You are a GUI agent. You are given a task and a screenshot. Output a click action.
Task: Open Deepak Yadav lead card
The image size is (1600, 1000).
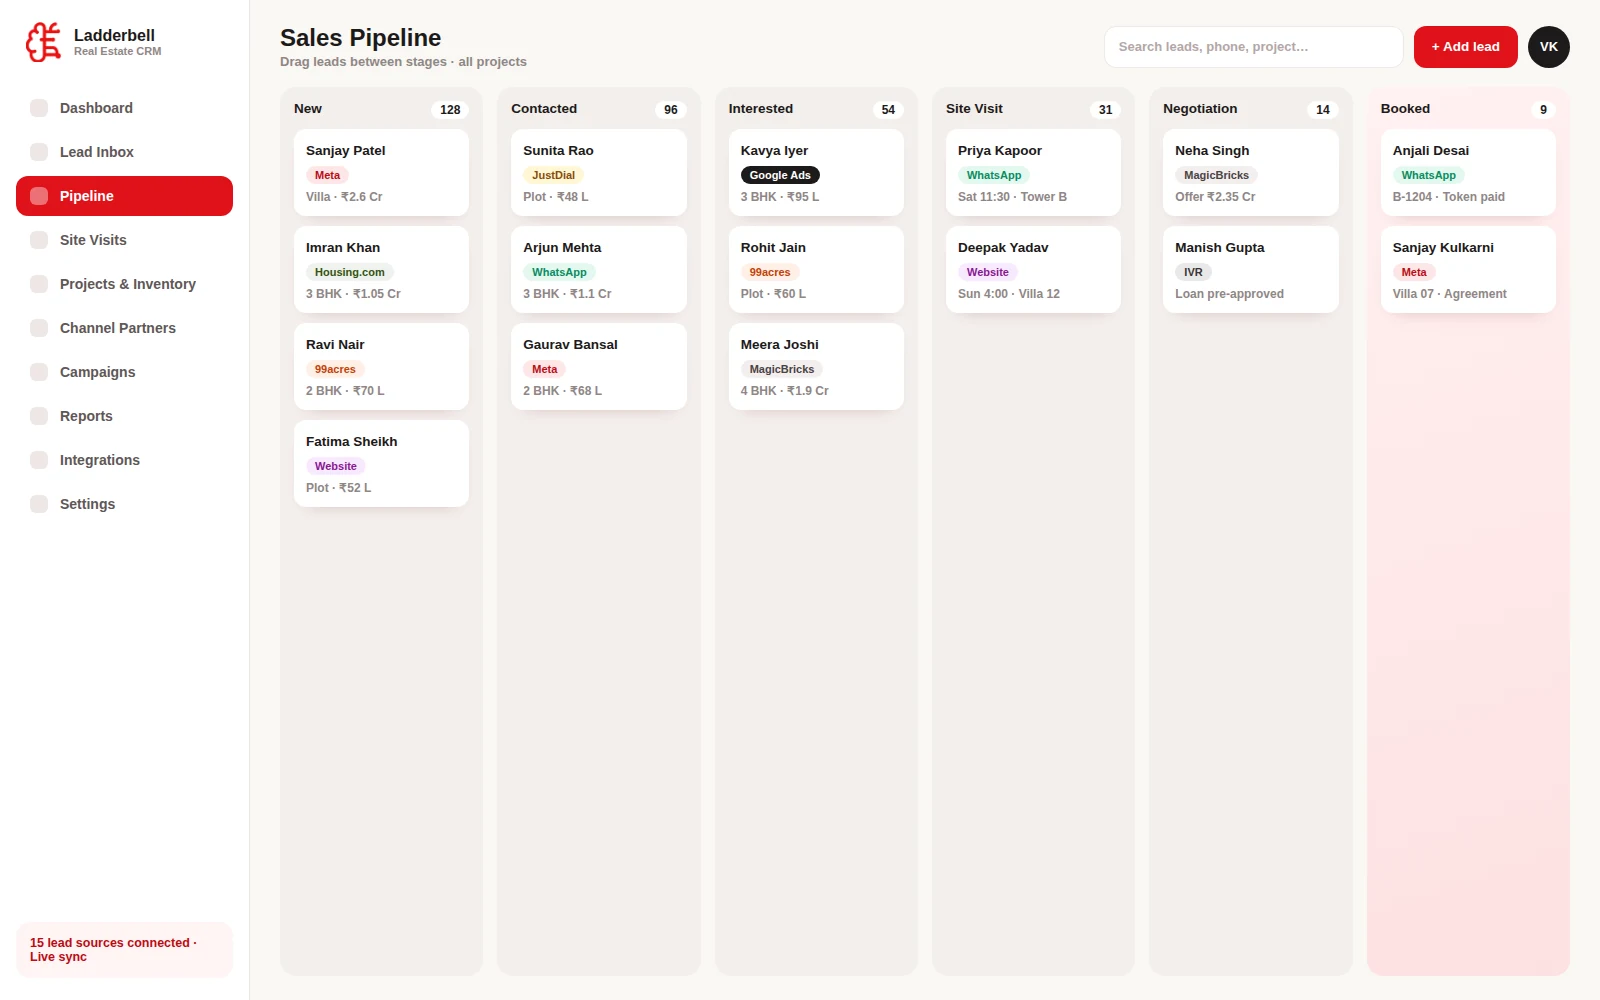[x=1033, y=269]
